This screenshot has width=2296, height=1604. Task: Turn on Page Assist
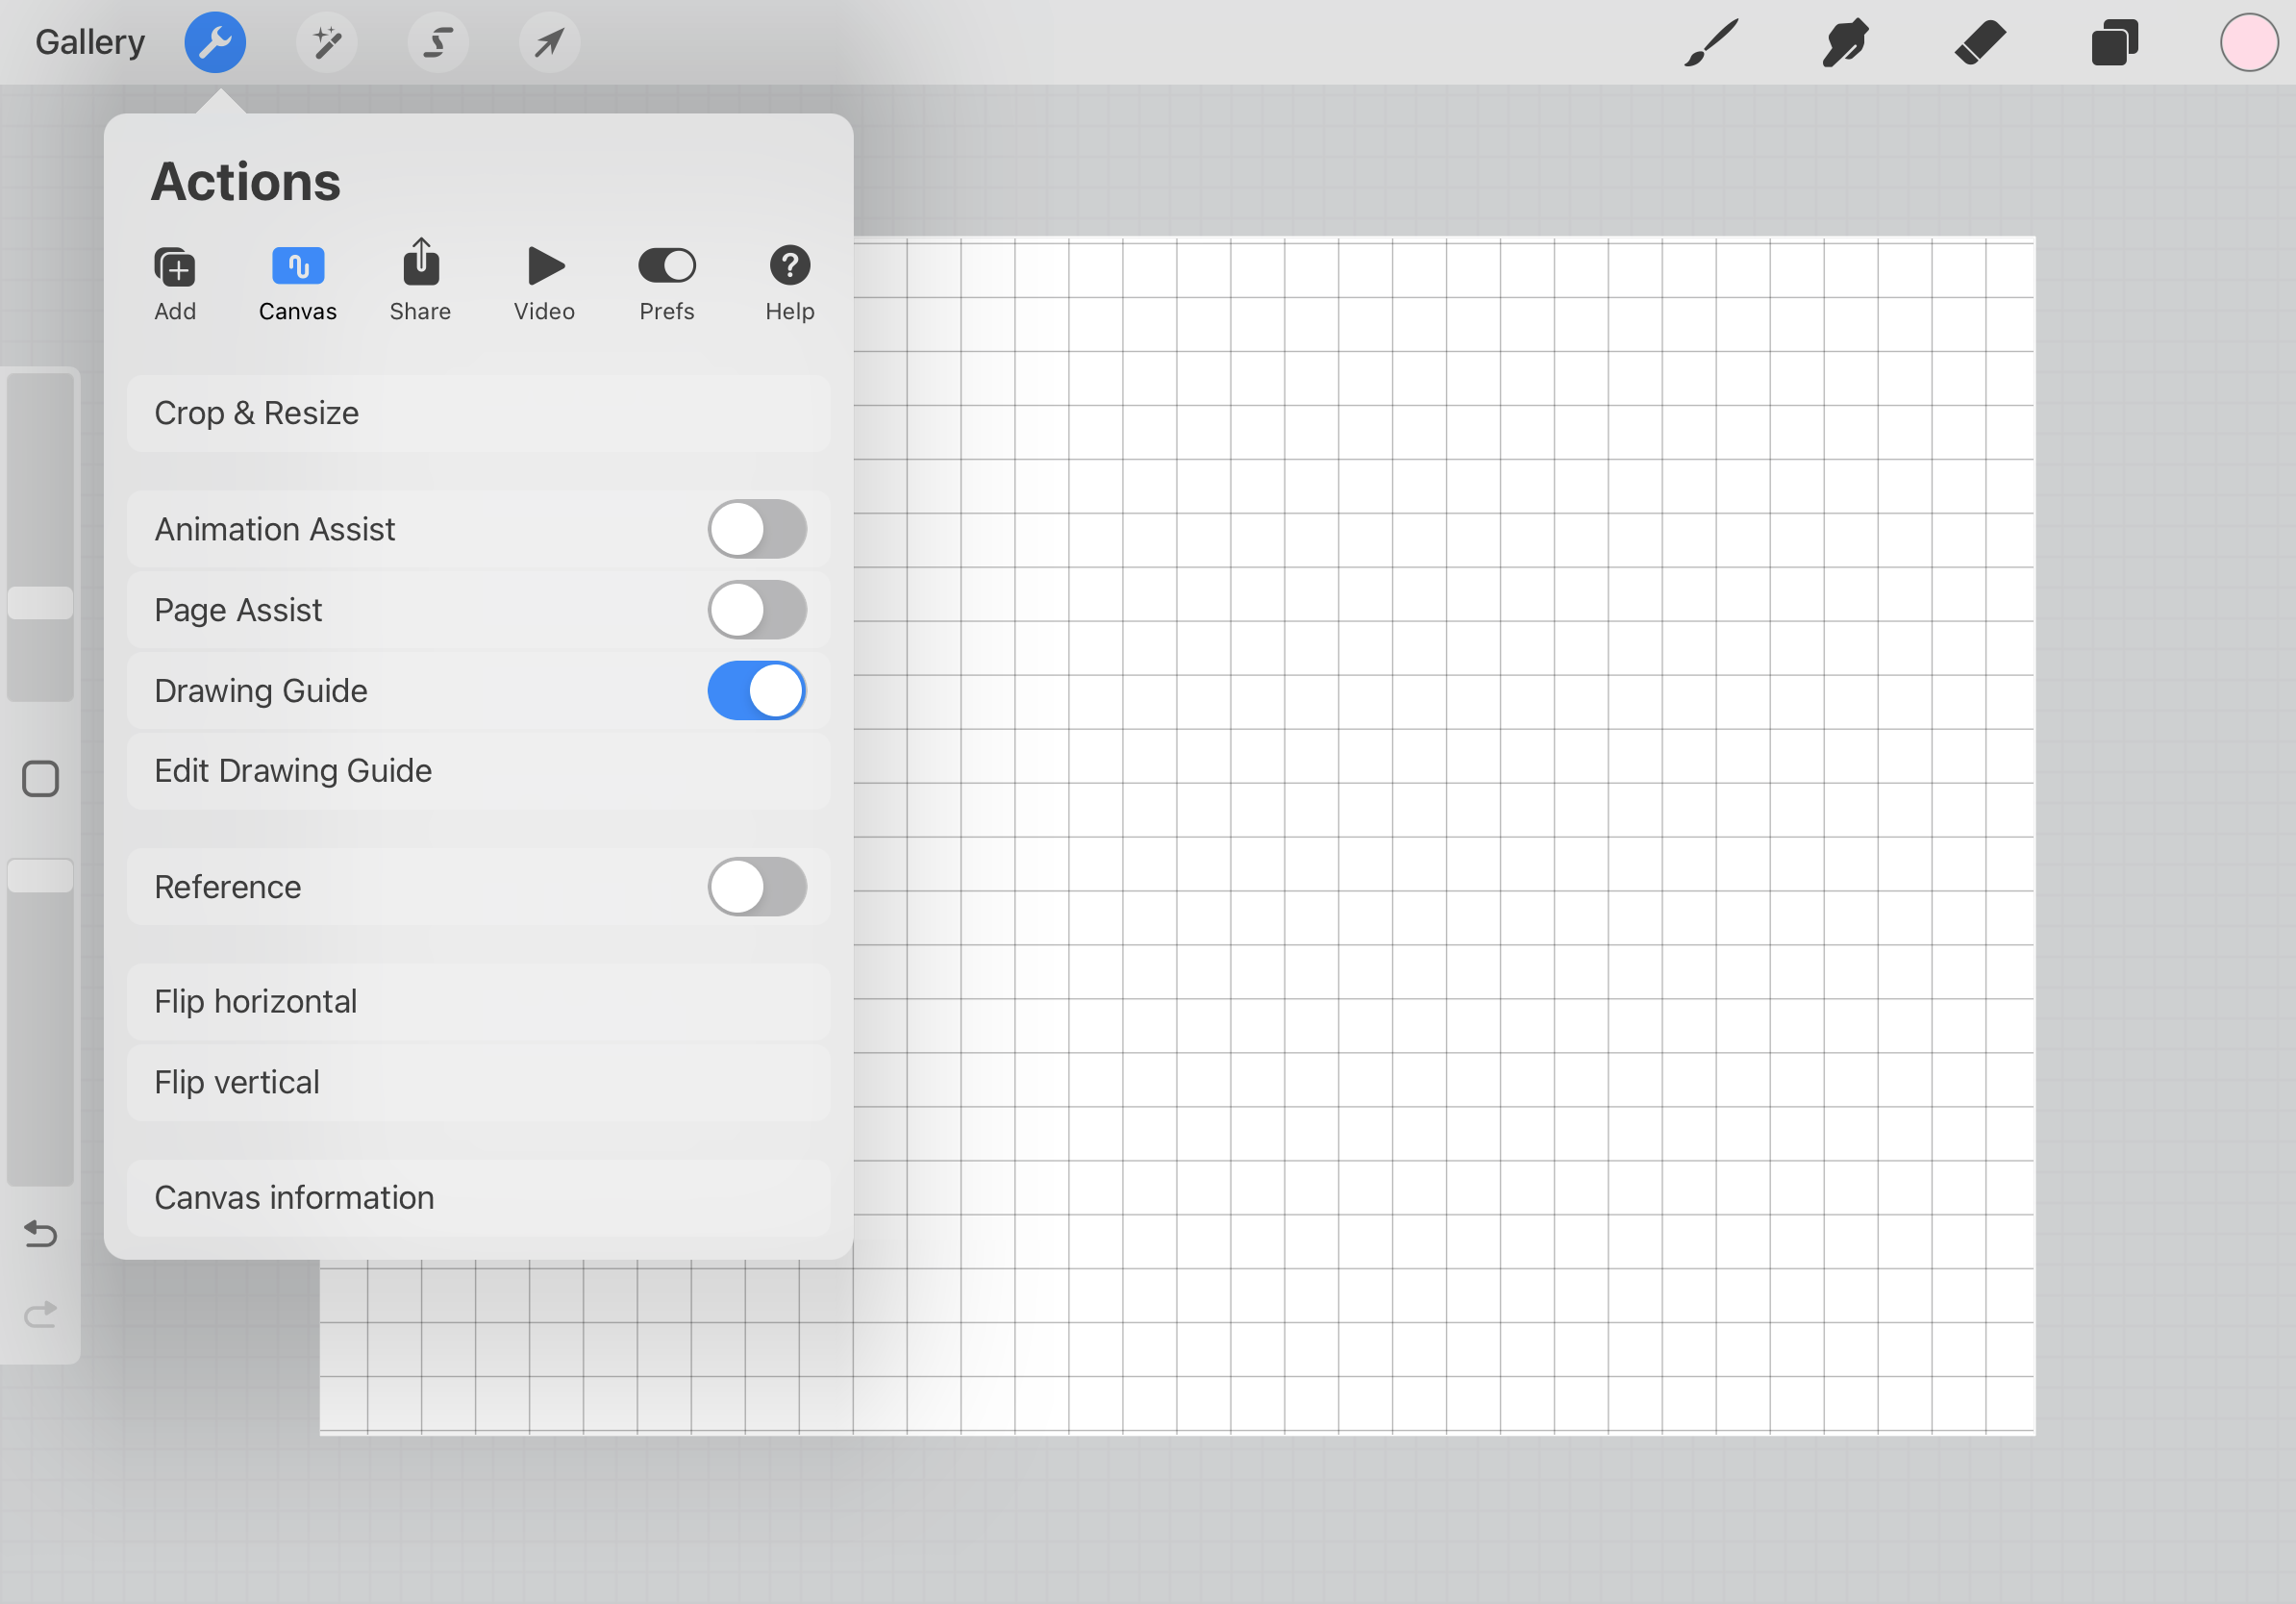[757, 610]
